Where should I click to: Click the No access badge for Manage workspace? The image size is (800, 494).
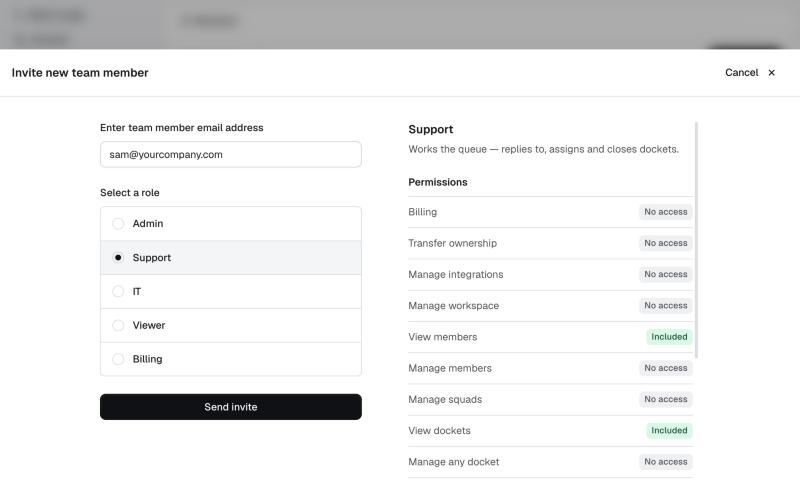[665, 305]
